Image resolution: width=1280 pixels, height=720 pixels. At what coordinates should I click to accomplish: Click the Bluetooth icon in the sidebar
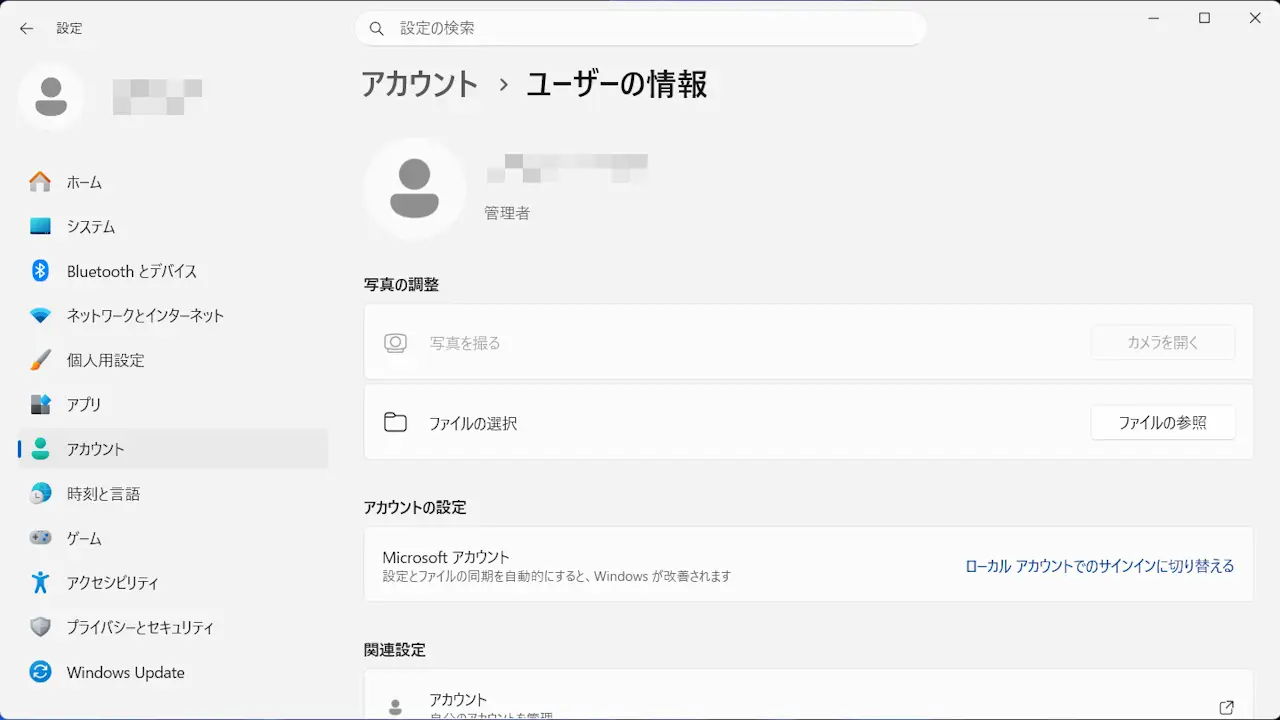(x=40, y=271)
